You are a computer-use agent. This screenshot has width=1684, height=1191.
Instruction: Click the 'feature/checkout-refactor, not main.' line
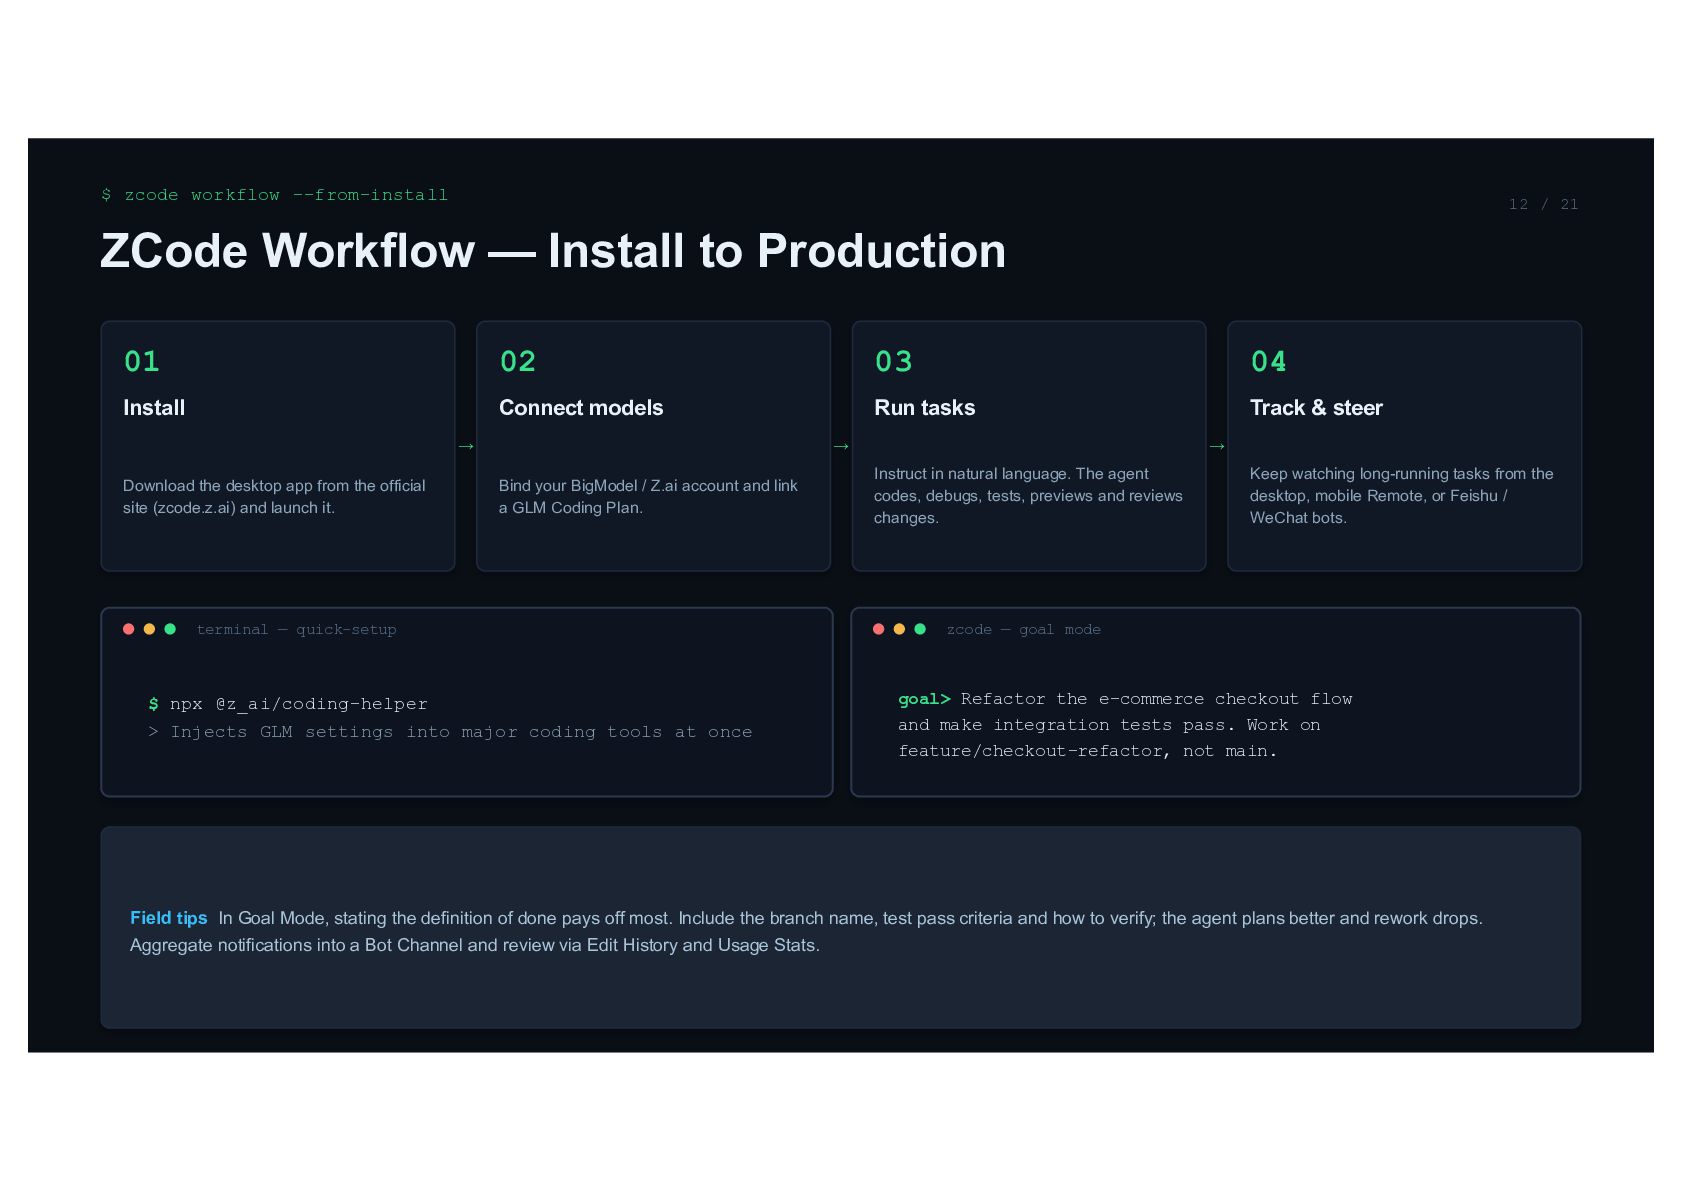pos(1087,751)
